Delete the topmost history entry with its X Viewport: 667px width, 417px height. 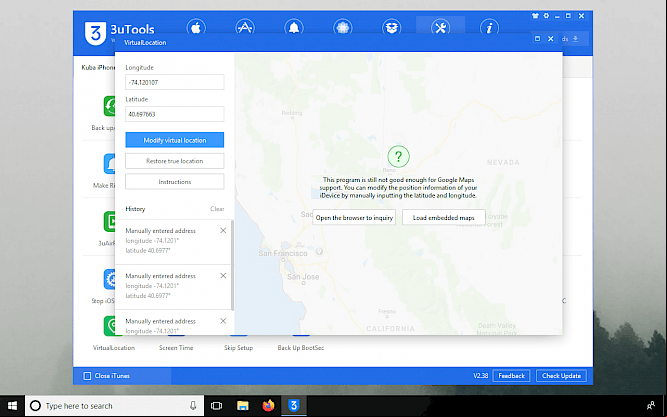[x=223, y=230]
